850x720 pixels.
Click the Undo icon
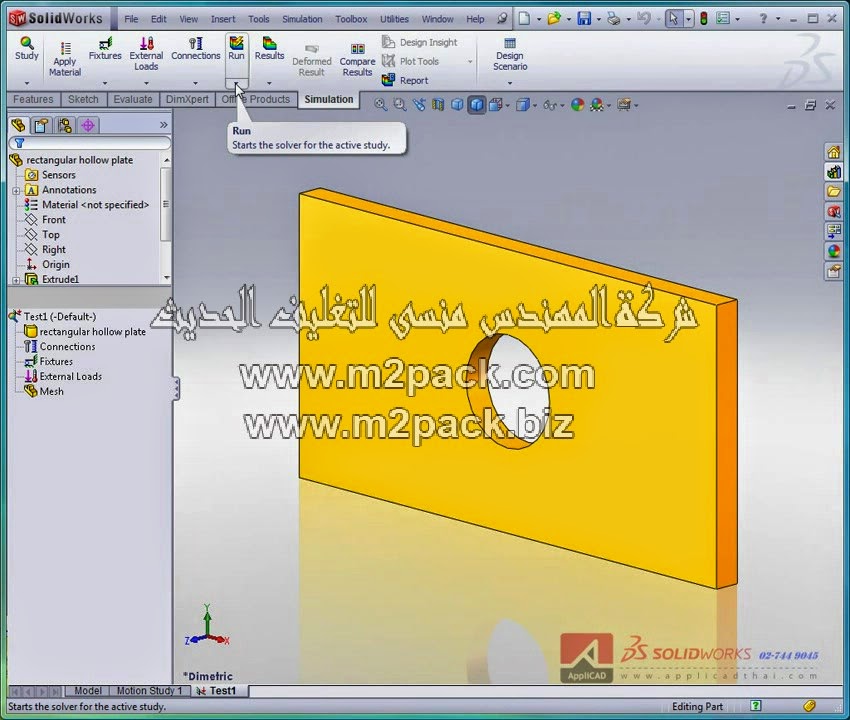coord(643,19)
